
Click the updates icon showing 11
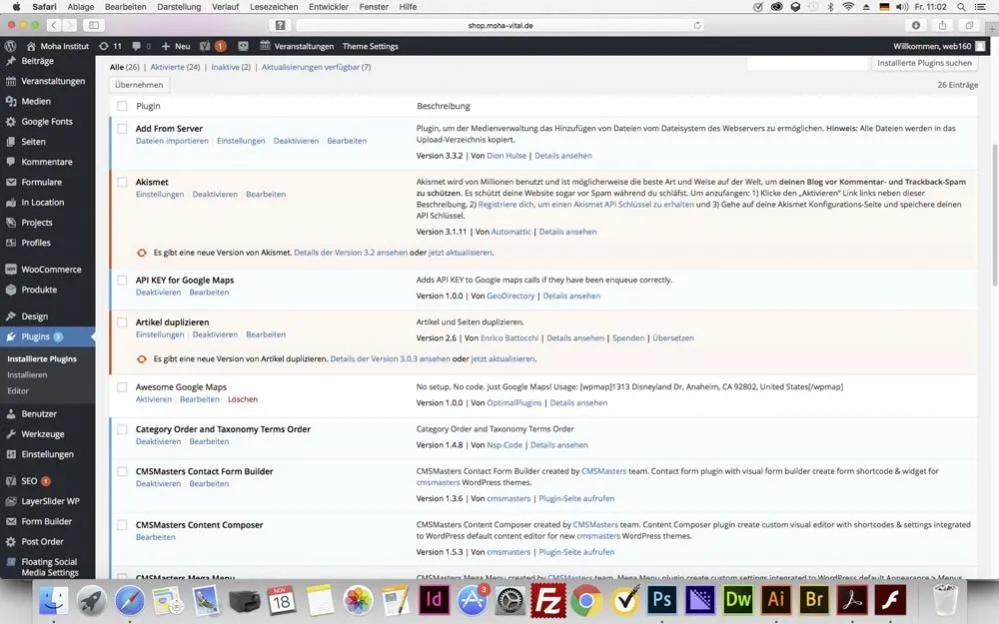[x=110, y=46]
